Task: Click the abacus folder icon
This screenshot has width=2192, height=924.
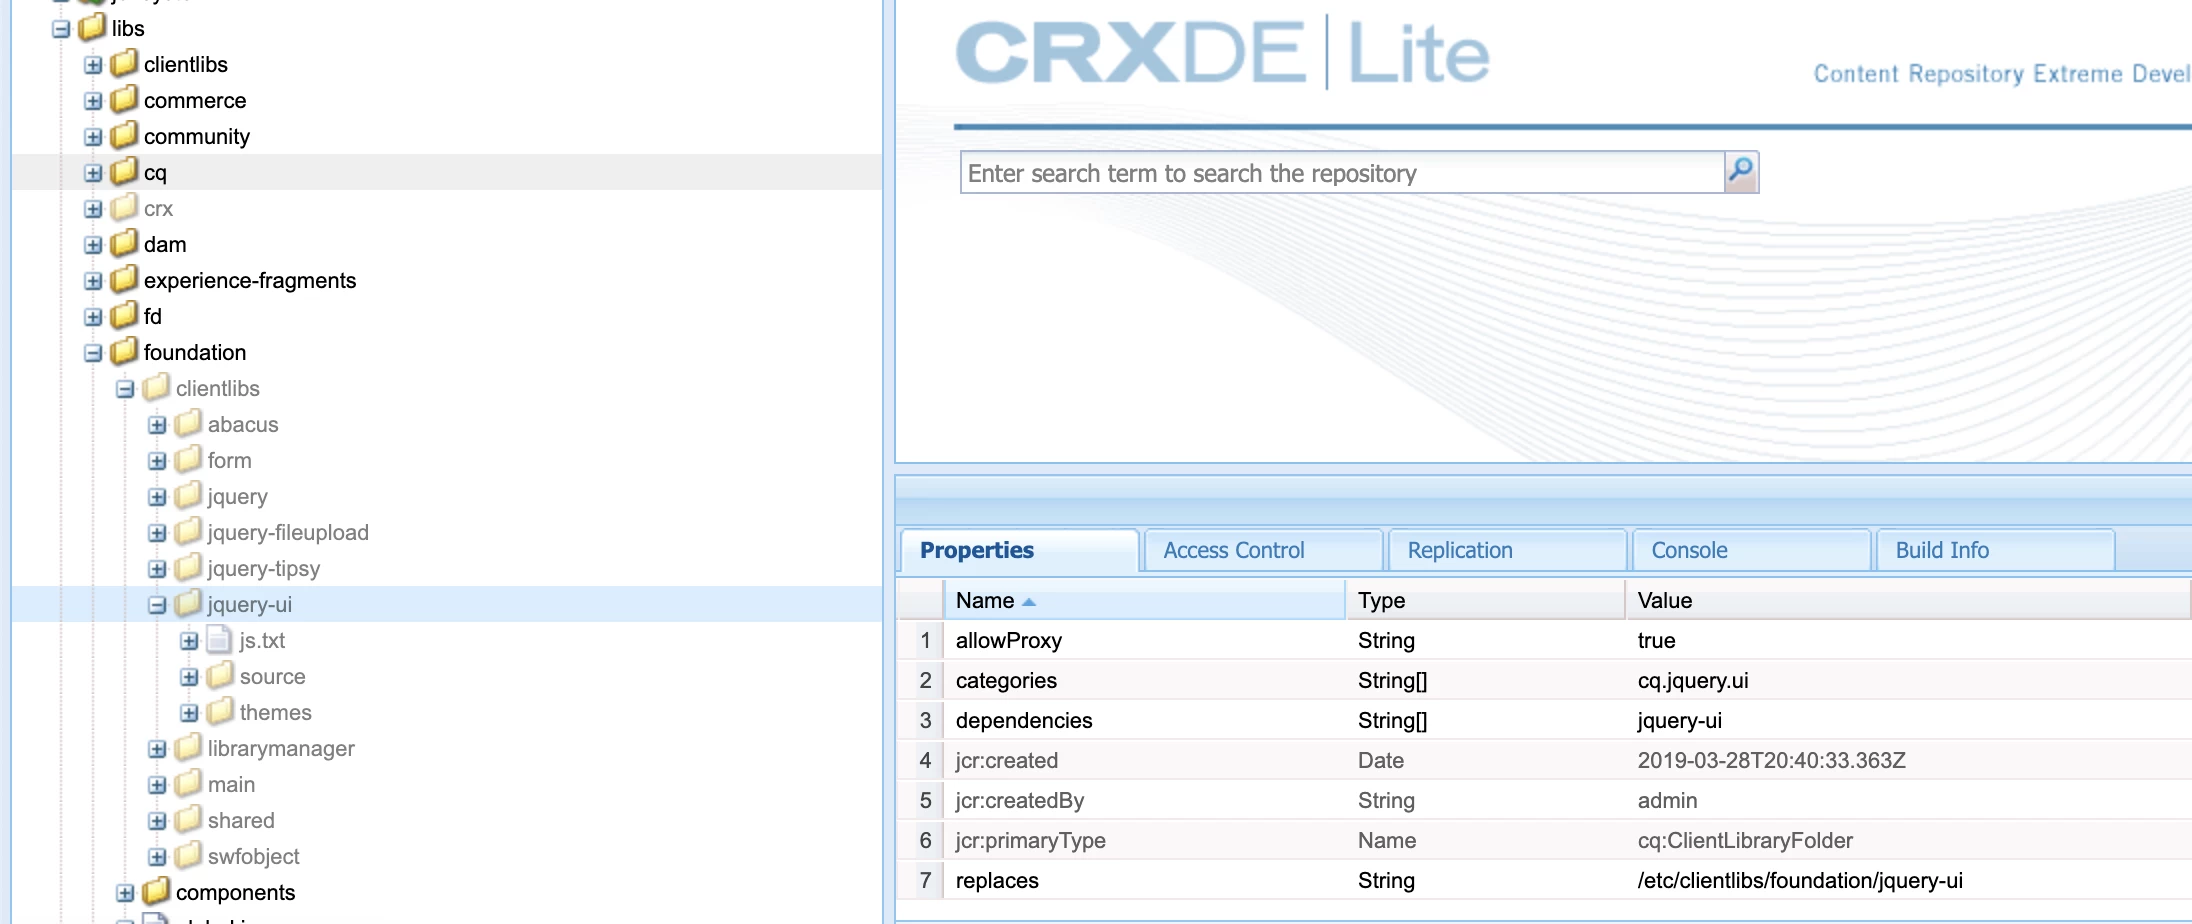Action: tap(188, 423)
